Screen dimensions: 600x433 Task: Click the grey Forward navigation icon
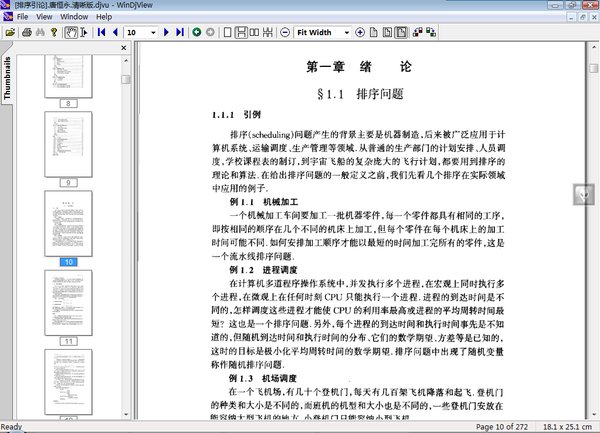coord(210,33)
